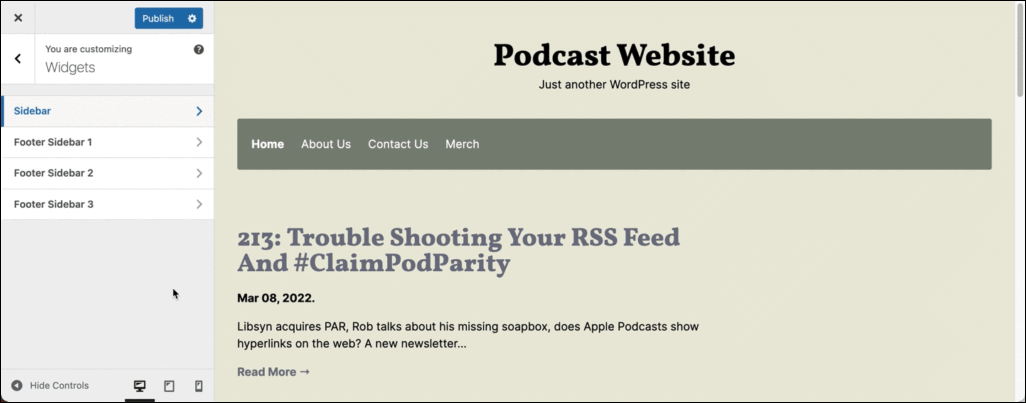
Task: Expand Footer Sidebar 2 section
Action: pyautogui.click(x=107, y=173)
